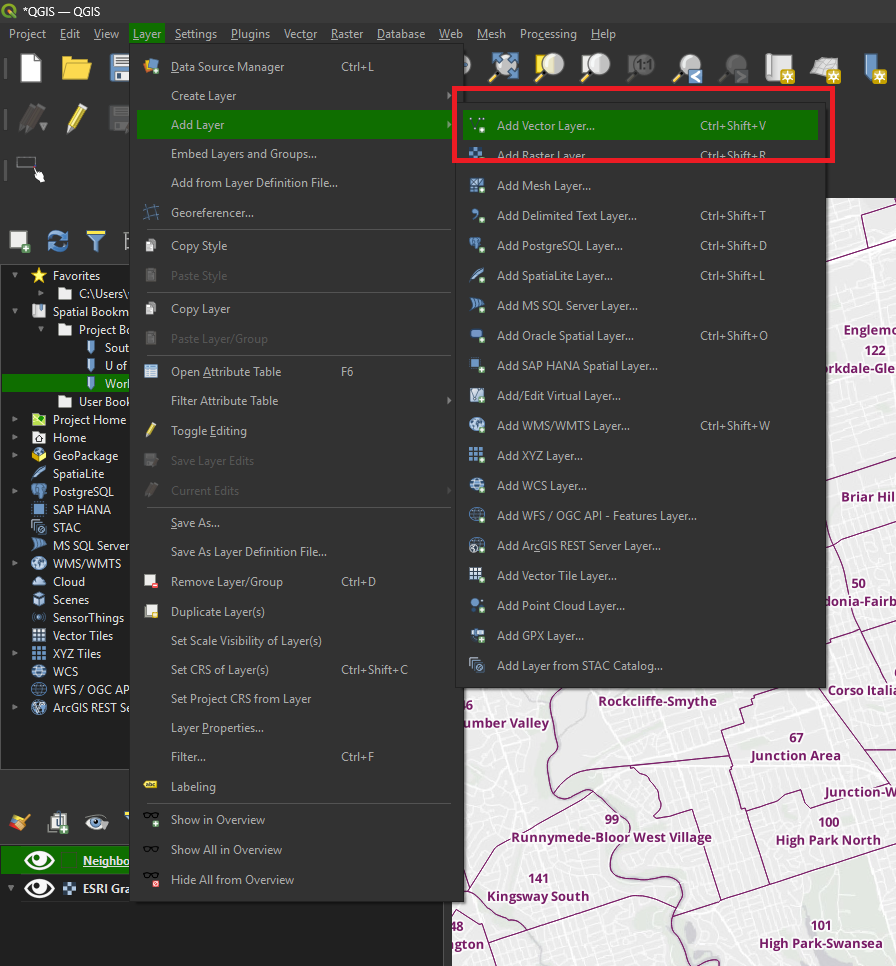
Task: Click Labeling in Layer menu
Action: pyautogui.click(x=295, y=787)
